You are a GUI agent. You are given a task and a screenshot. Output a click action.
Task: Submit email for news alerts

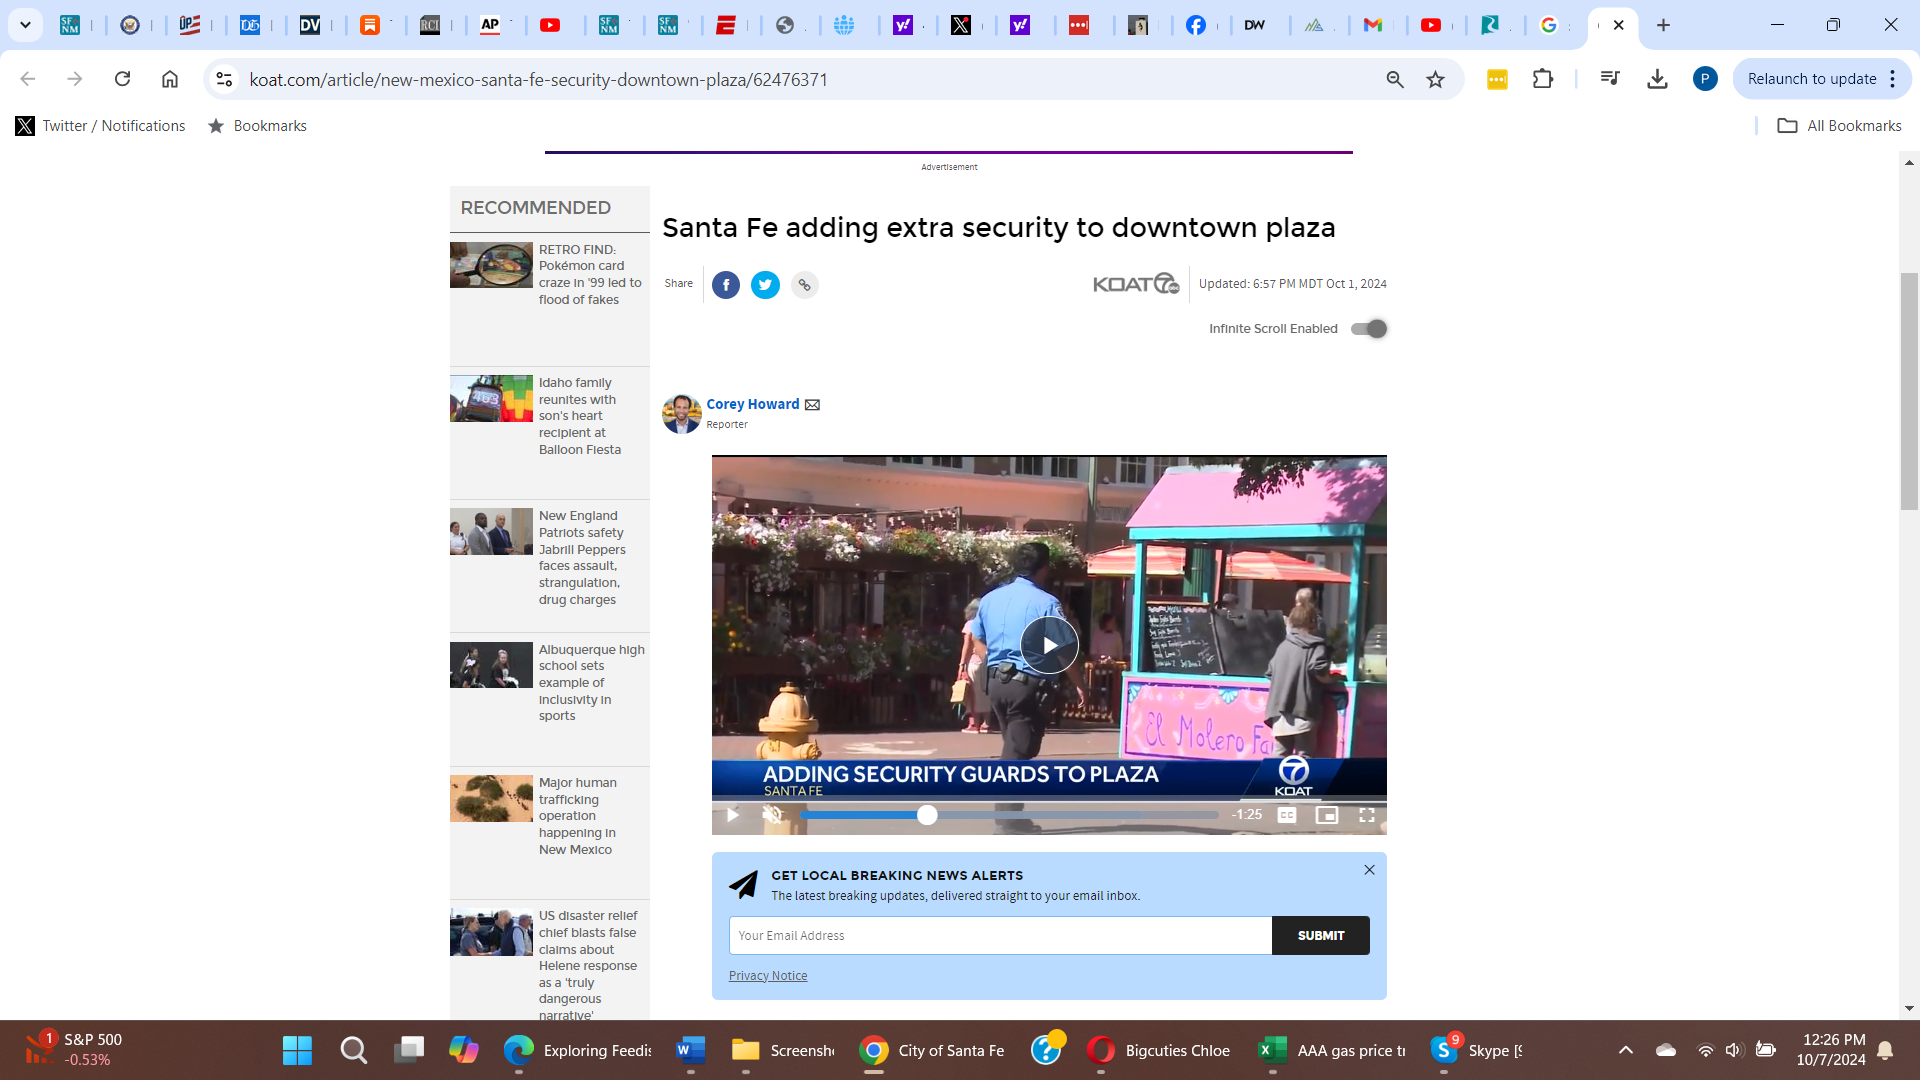tap(1320, 936)
